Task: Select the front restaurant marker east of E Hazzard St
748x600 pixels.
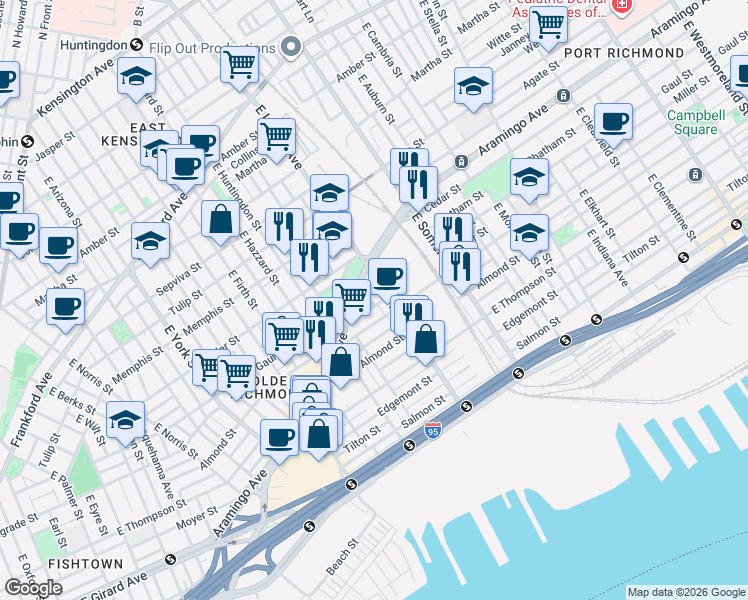Action: pos(310,260)
